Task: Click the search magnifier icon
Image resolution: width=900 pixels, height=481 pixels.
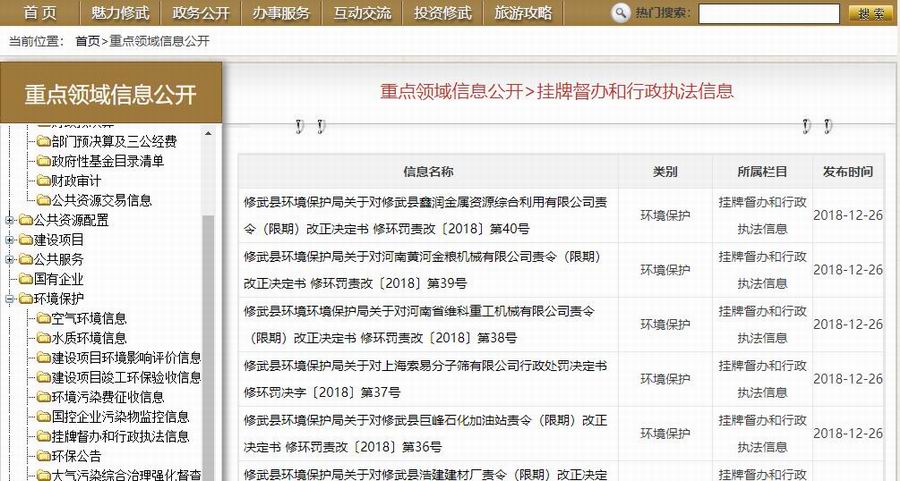Action: click(x=620, y=13)
